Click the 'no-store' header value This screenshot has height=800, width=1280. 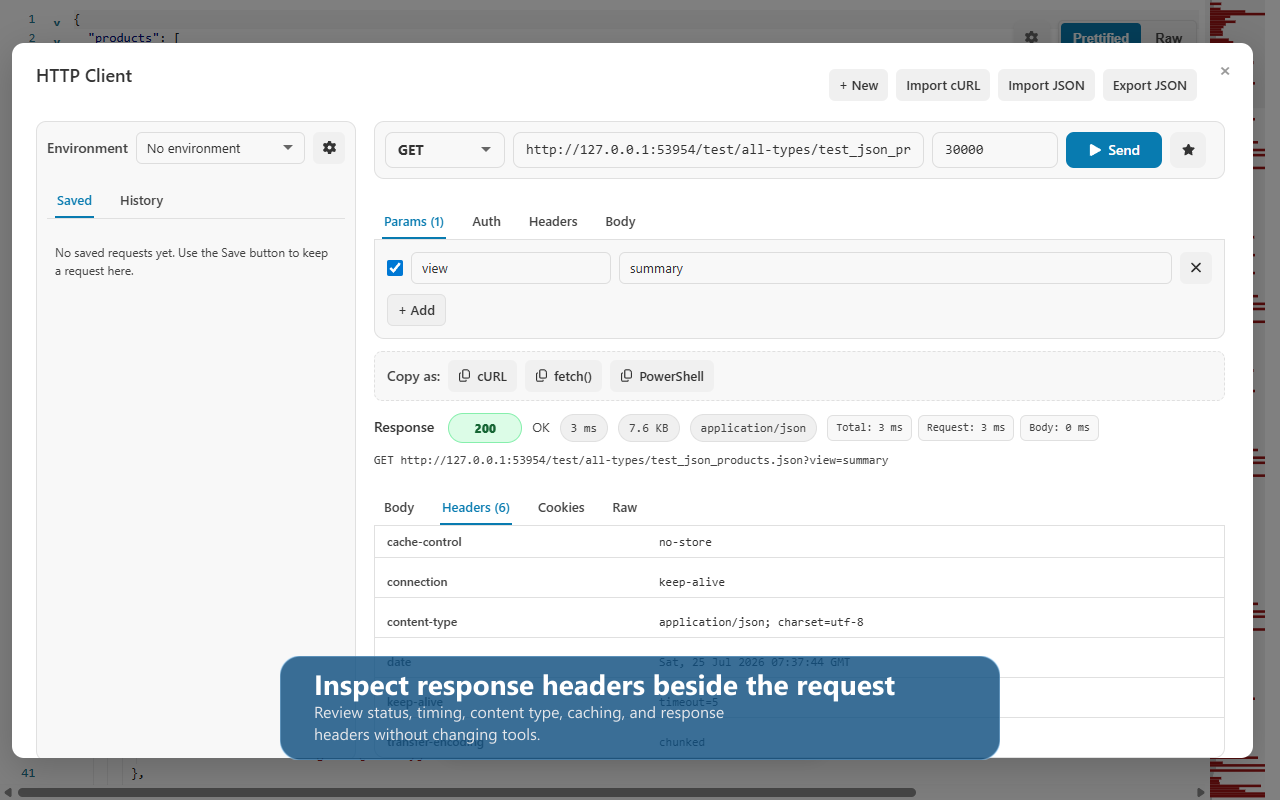coord(685,542)
